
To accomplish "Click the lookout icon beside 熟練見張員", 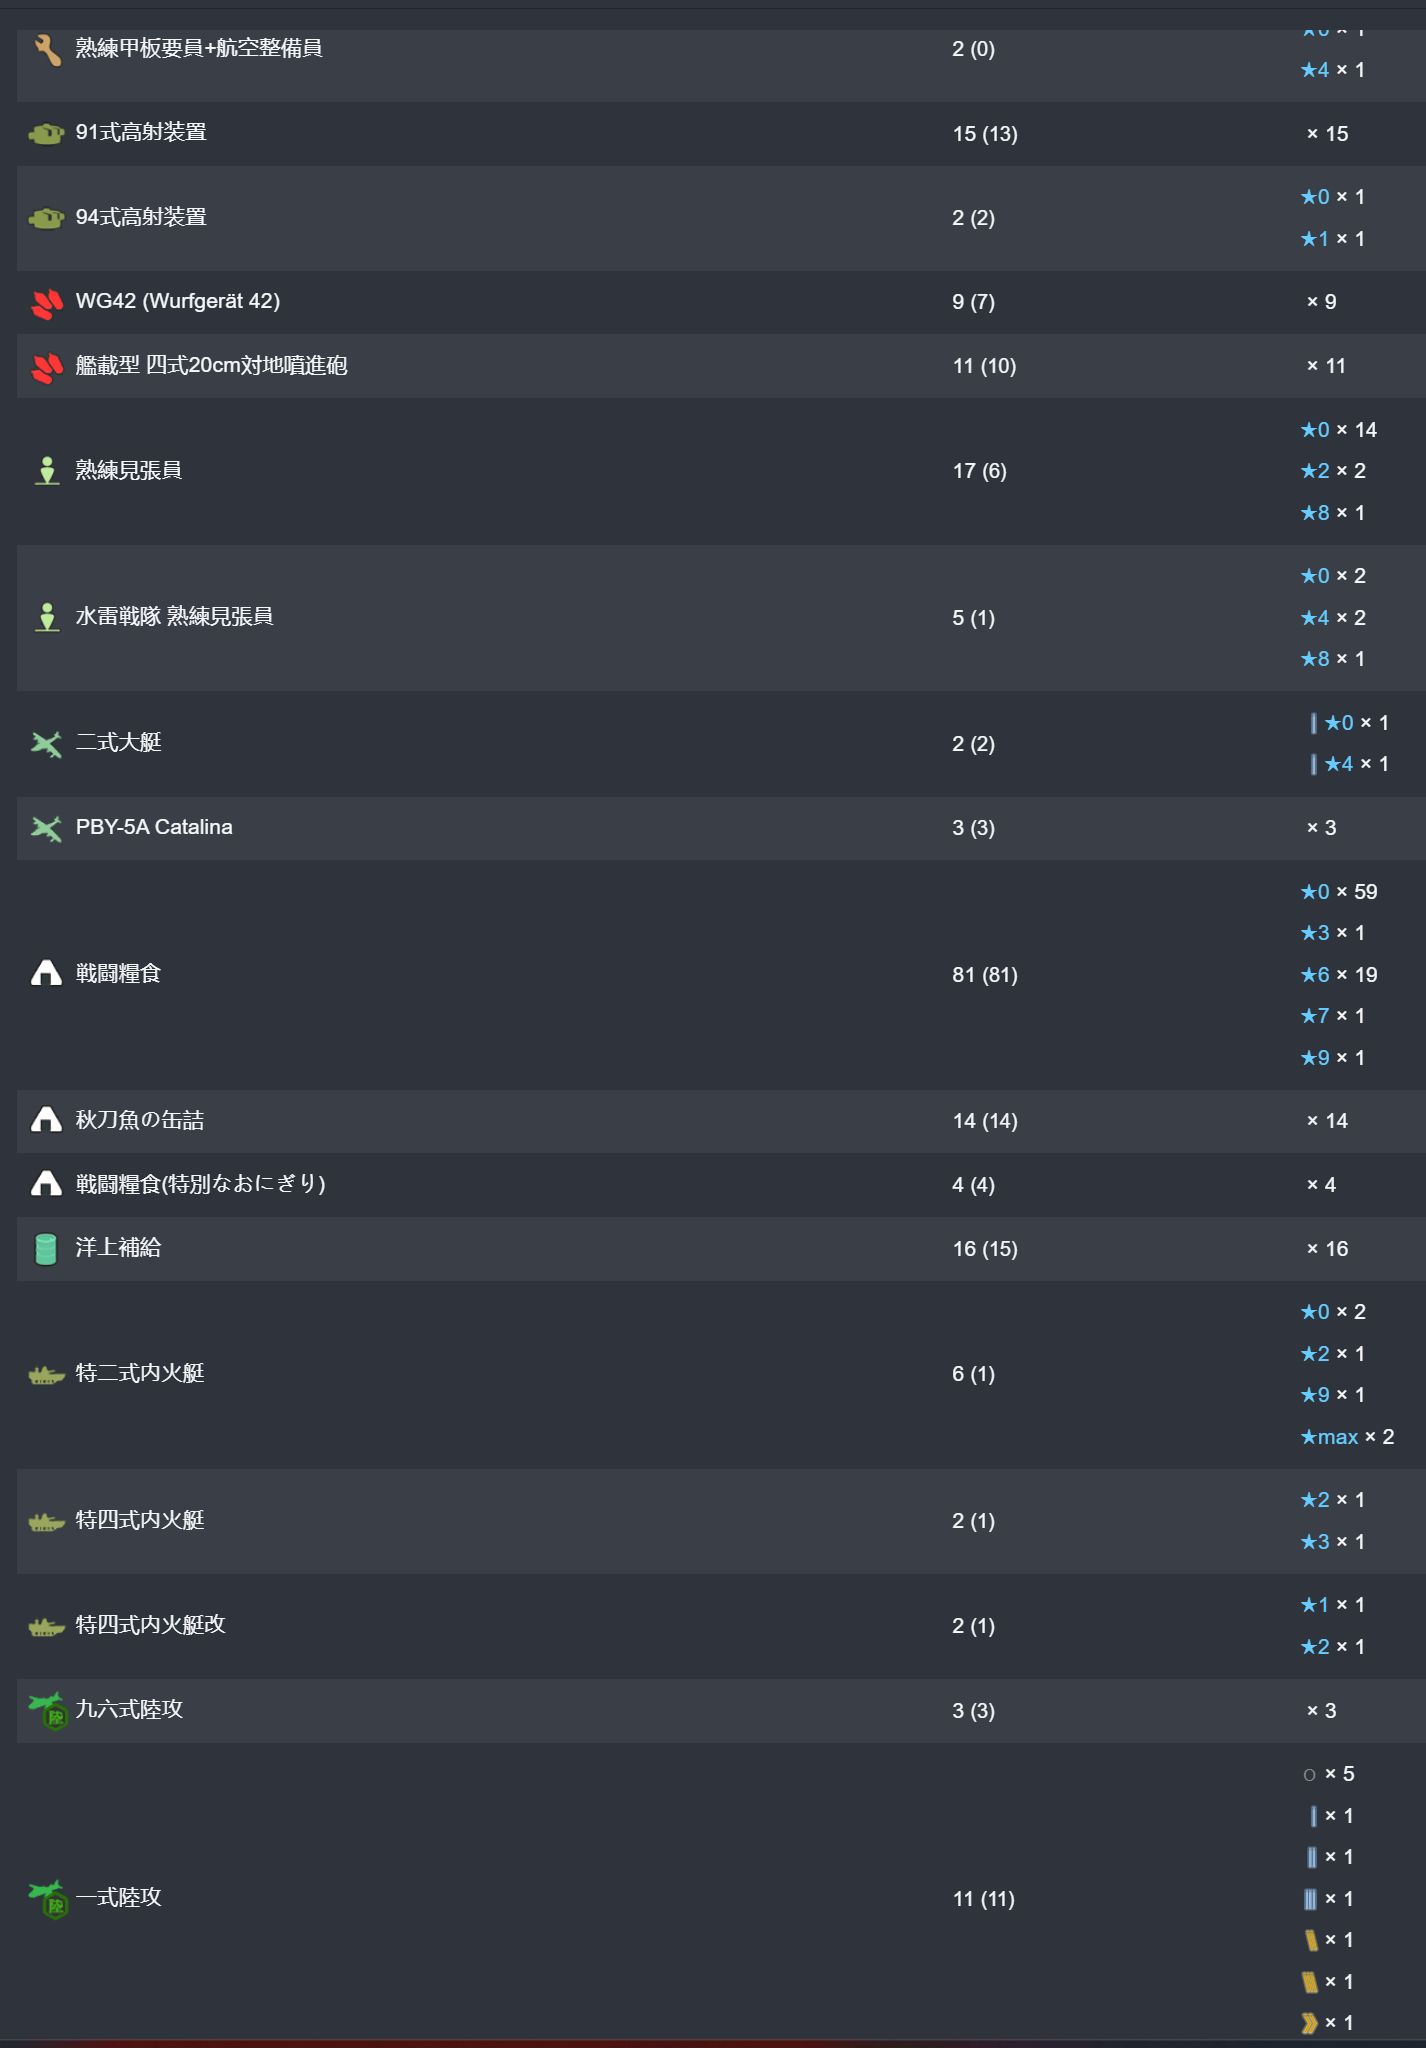I will [47, 471].
